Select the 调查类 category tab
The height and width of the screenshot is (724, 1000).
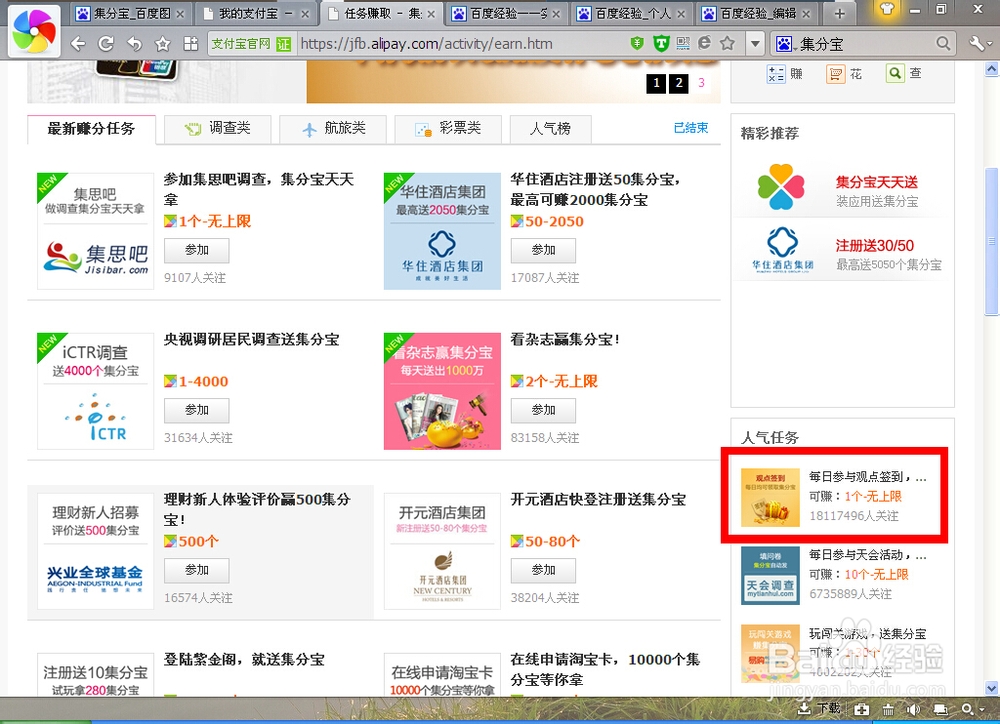217,129
